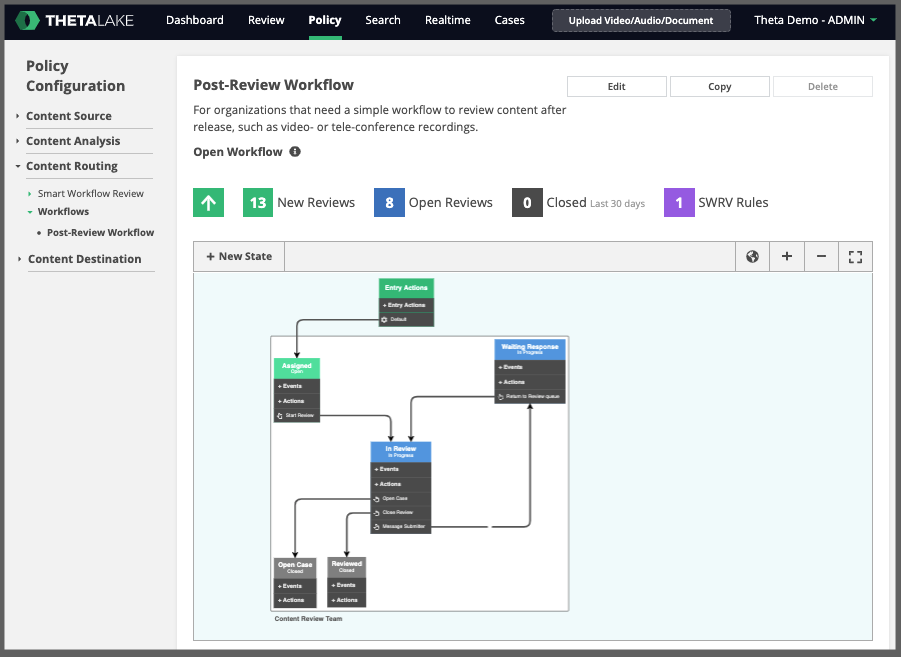
Task: Select Post-Review Workflow in sidebar
Action: (x=100, y=233)
